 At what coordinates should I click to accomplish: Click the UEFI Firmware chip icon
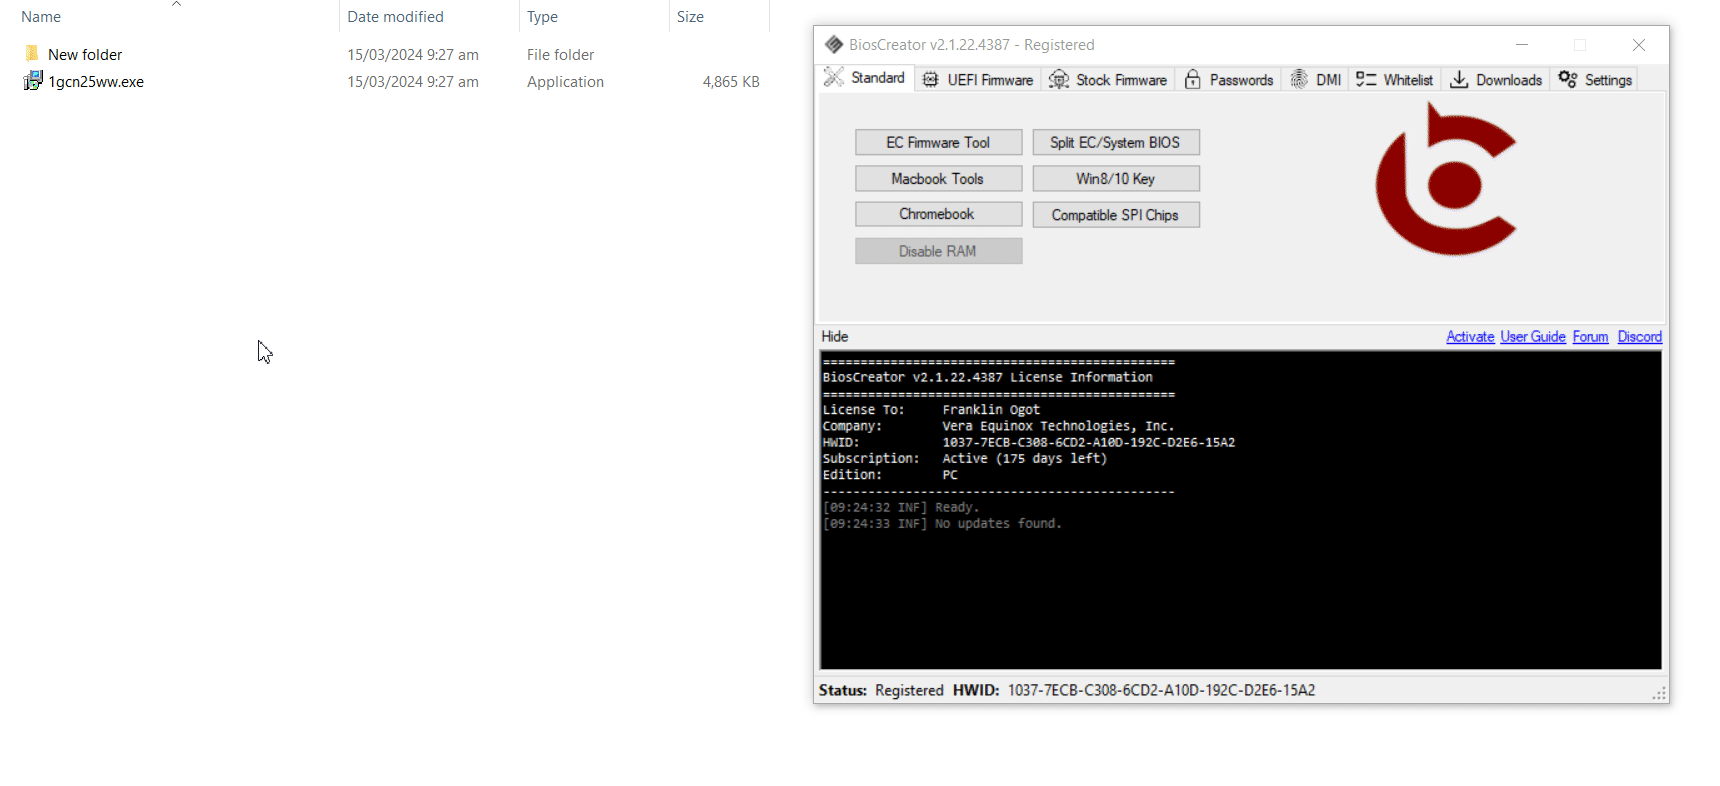tap(930, 80)
